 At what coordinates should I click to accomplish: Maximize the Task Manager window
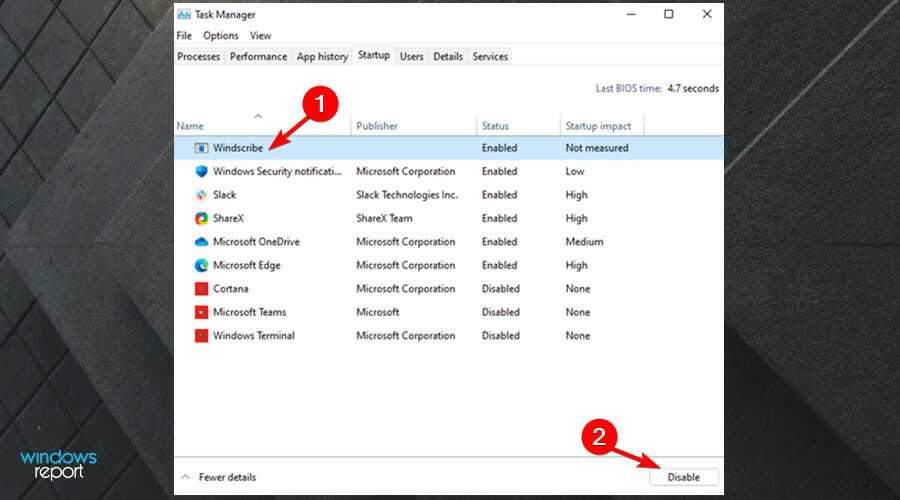click(x=669, y=14)
